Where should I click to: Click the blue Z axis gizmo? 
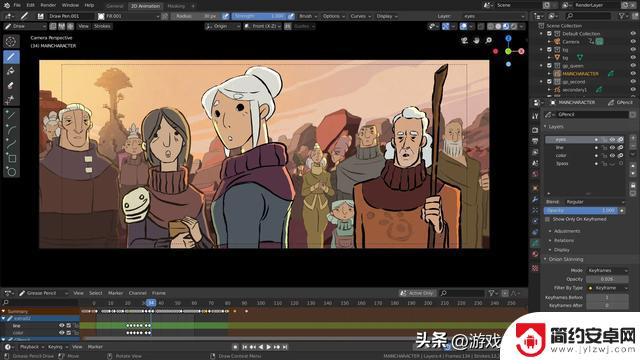click(508, 38)
